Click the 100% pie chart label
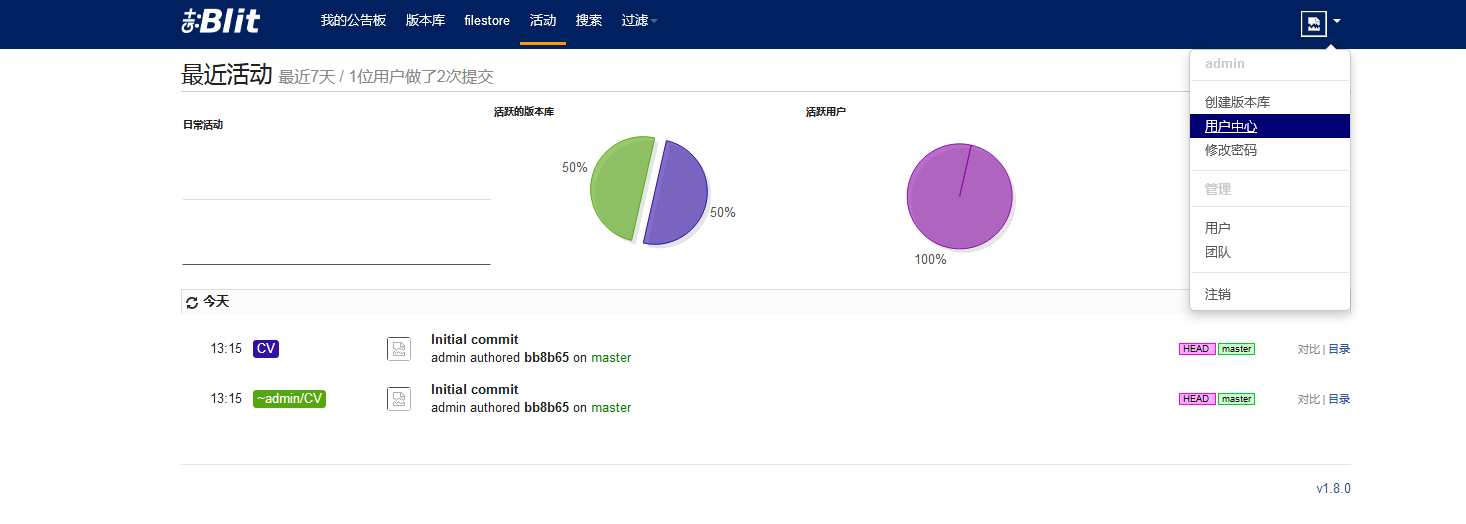The height and width of the screenshot is (524, 1466). 930,259
